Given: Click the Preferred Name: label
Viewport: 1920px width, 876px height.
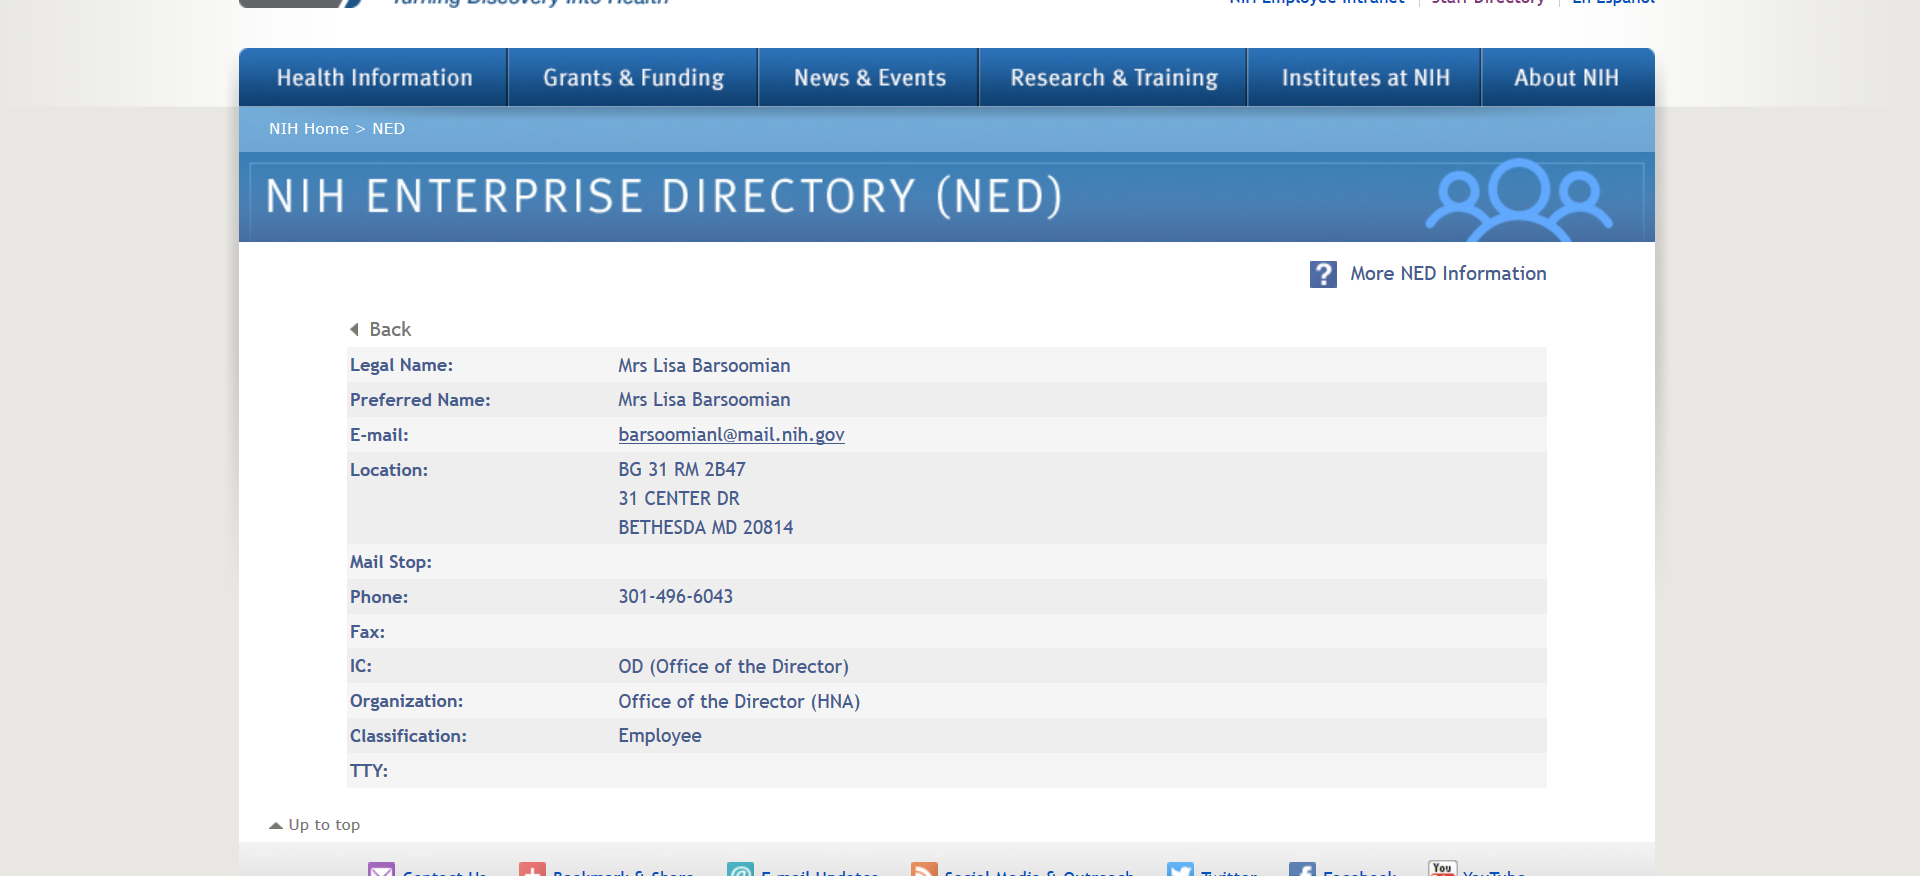Looking at the screenshot, I should 420,400.
